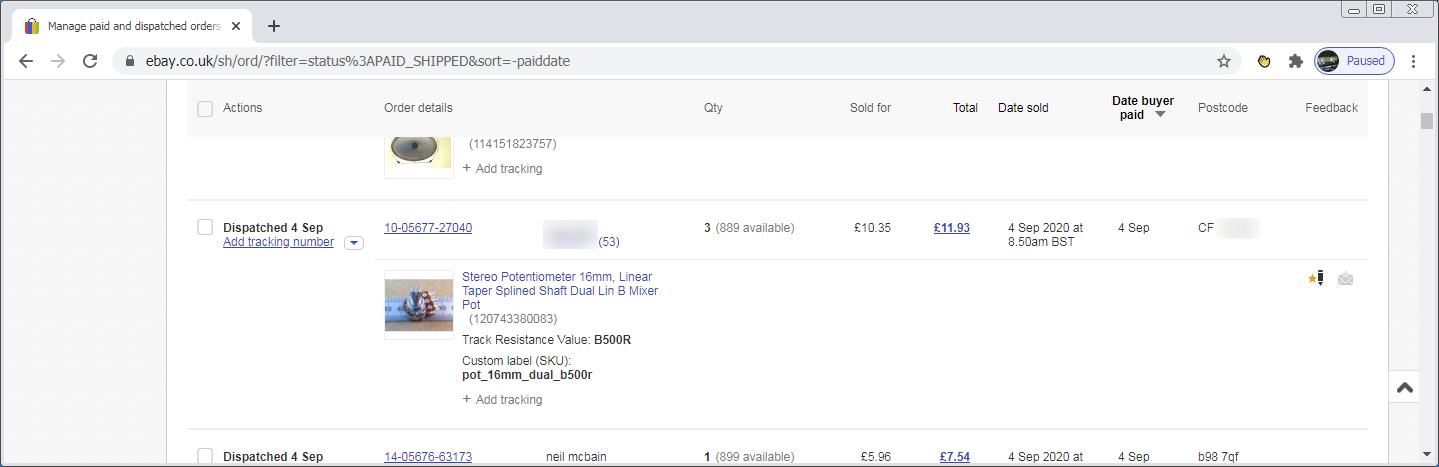Click Track Resistance Value B500R text

[x=546, y=340]
